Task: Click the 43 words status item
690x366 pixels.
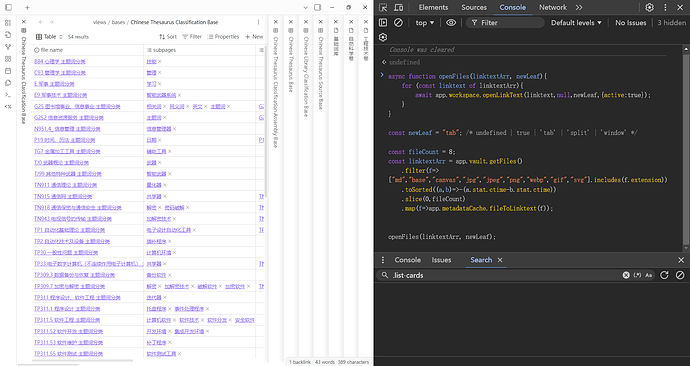Action: click(325, 362)
